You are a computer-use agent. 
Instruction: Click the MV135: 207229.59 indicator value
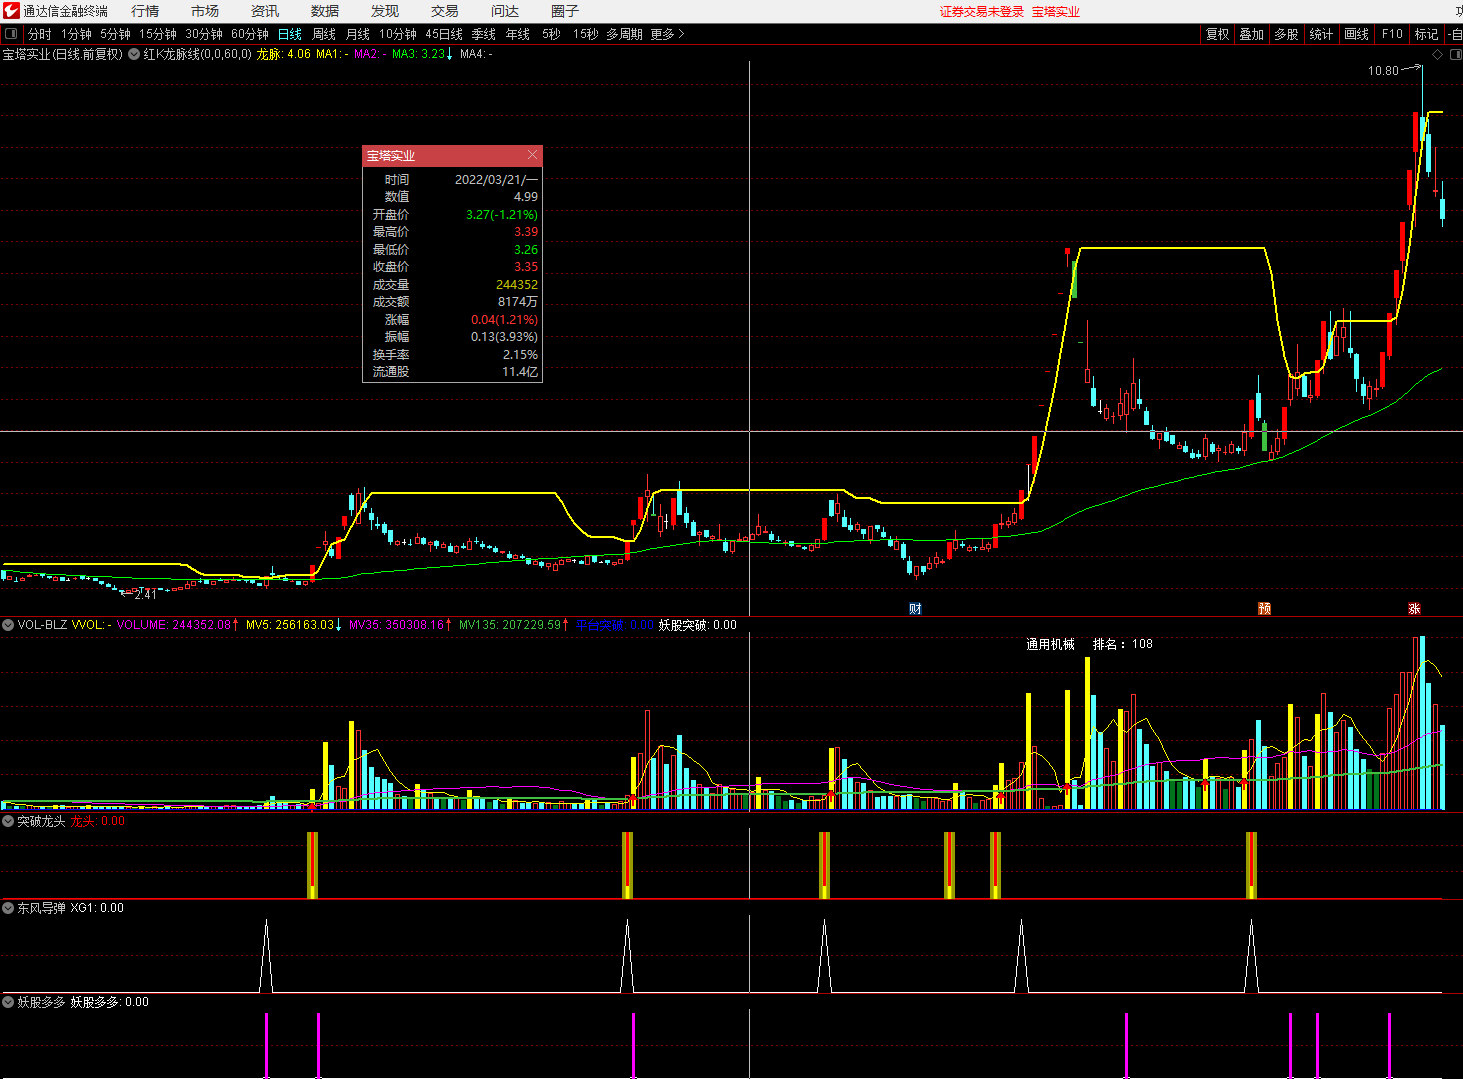(x=513, y=625)
